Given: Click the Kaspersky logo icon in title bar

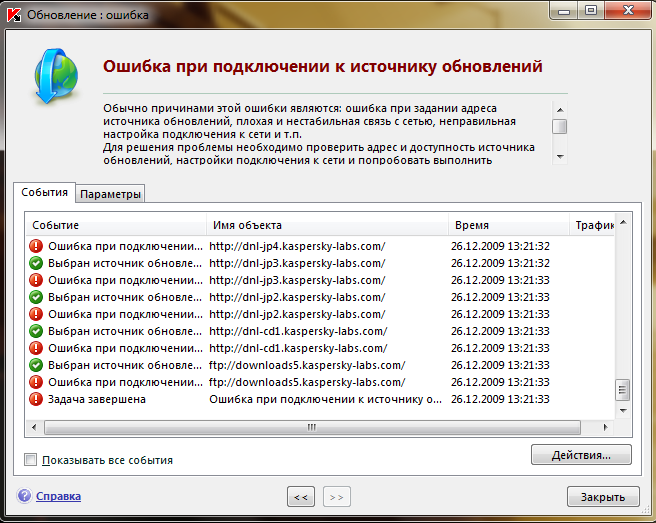Looking at the screenshot, I should click(x=14, y=13).
